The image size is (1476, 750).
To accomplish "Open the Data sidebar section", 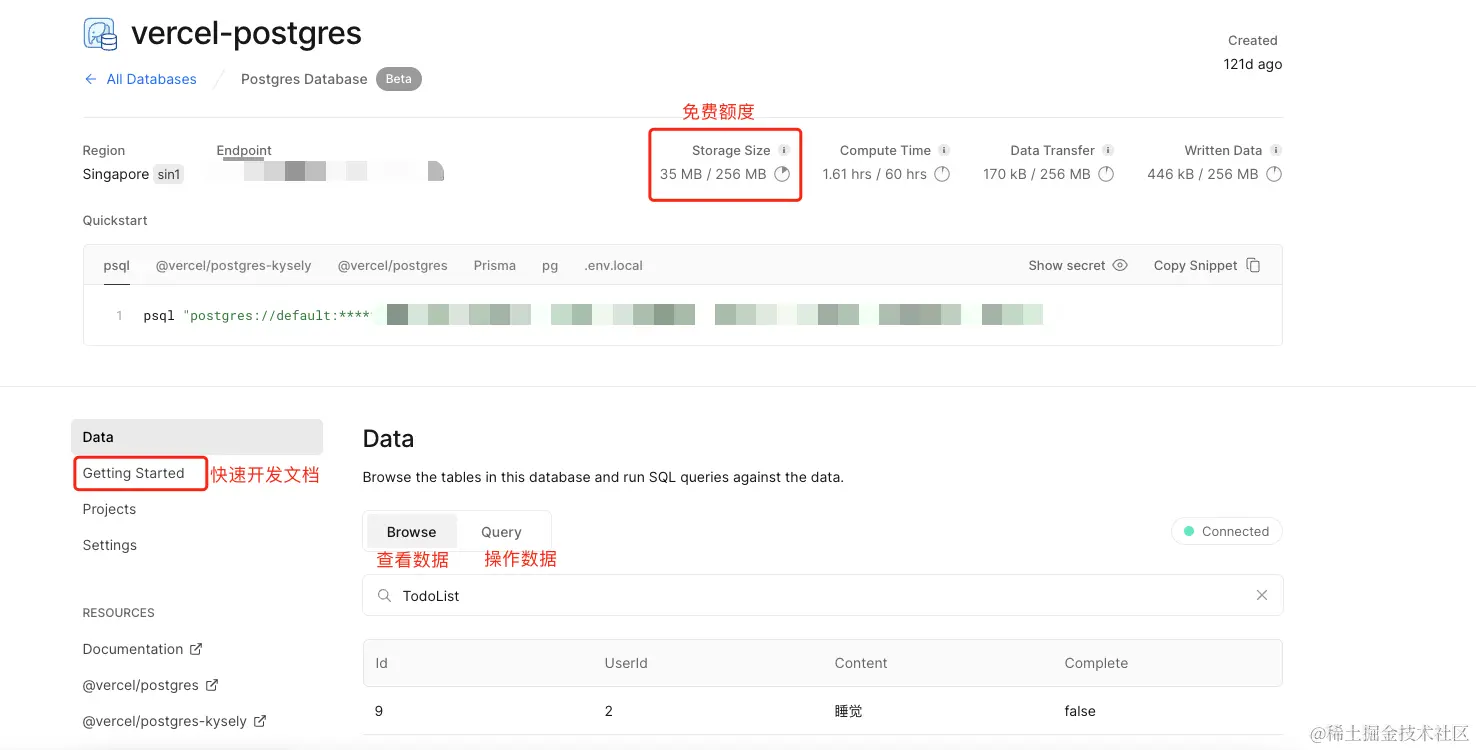I will tap(197, 437).
